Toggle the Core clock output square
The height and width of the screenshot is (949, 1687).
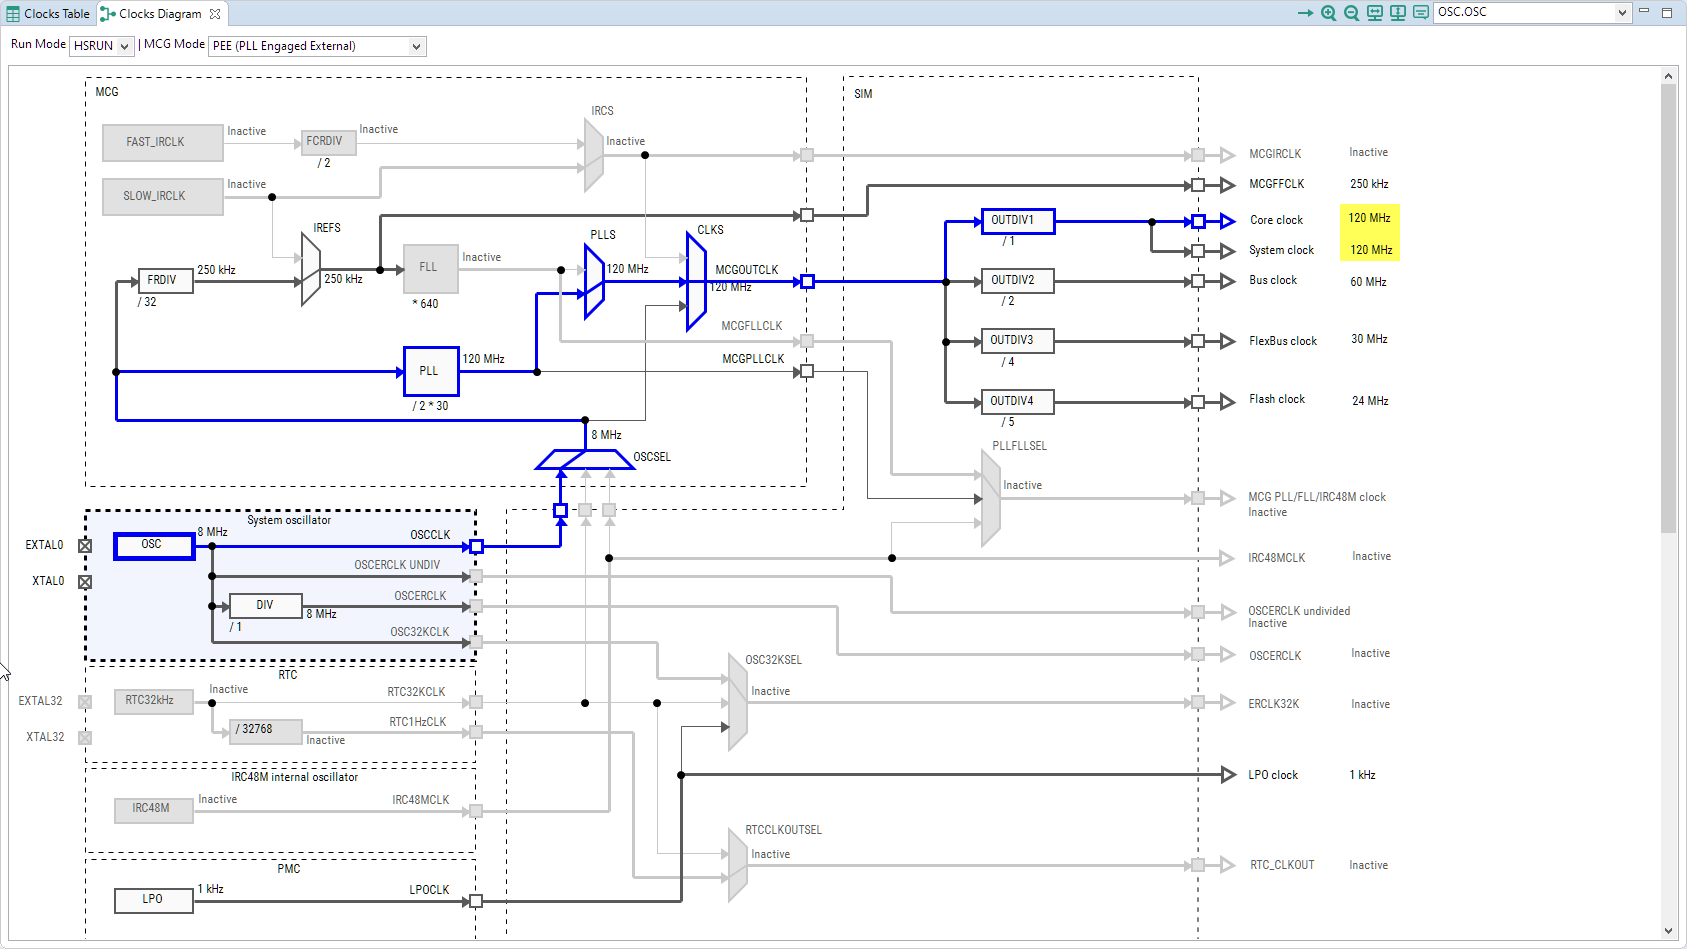pyautogui.click(x=1198, y=221)
